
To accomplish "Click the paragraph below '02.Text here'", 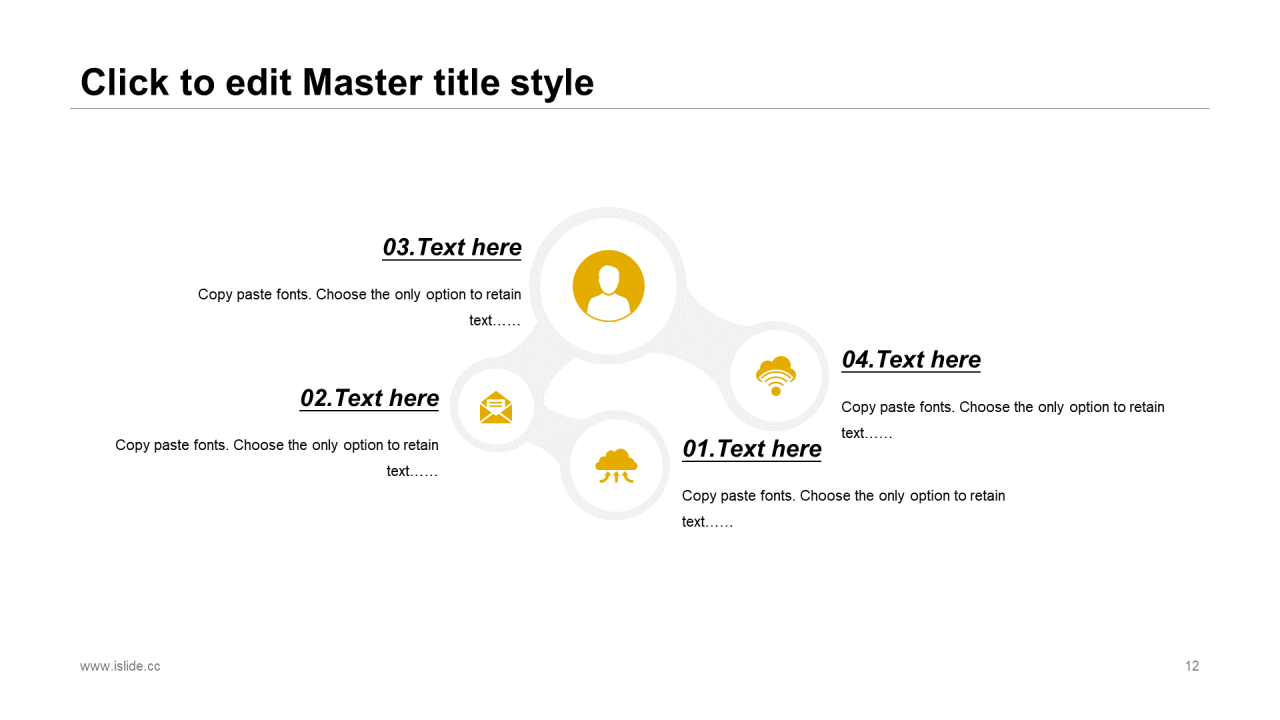I will (277, 458).
